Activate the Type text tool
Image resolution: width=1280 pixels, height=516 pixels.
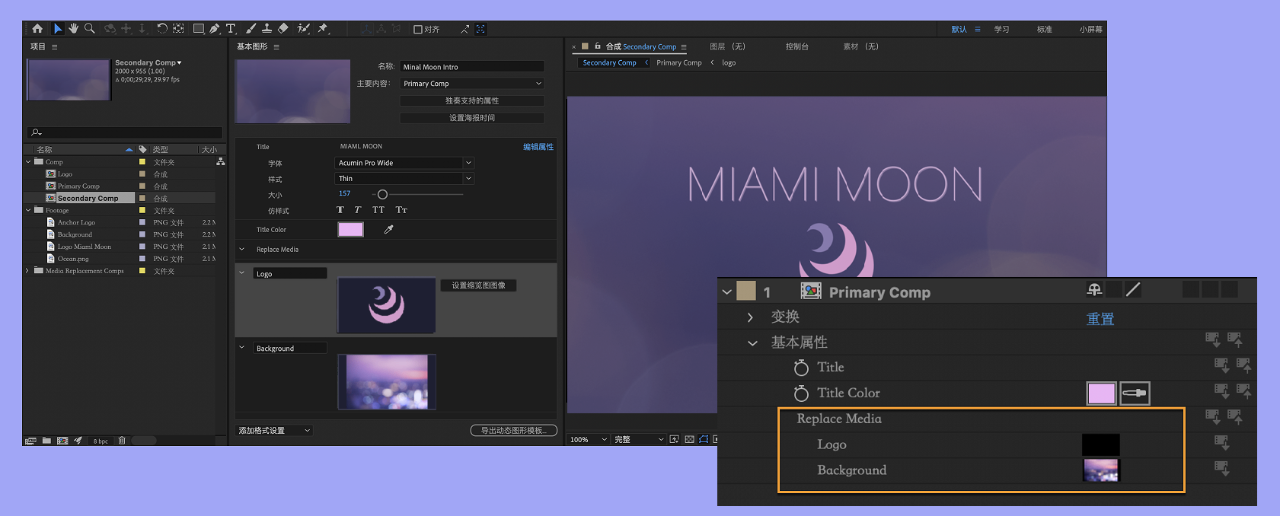231,29
